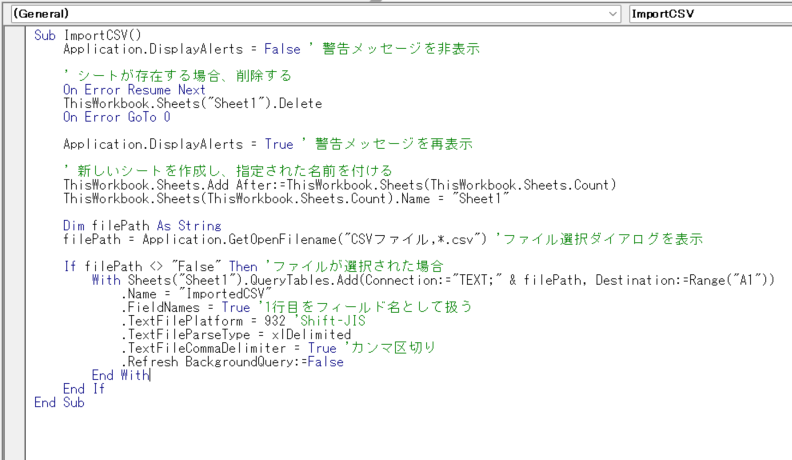
Task: Click the 'With Sheets("Sheet1").QueryTables.Add' line
Action: tap(433, 280)
